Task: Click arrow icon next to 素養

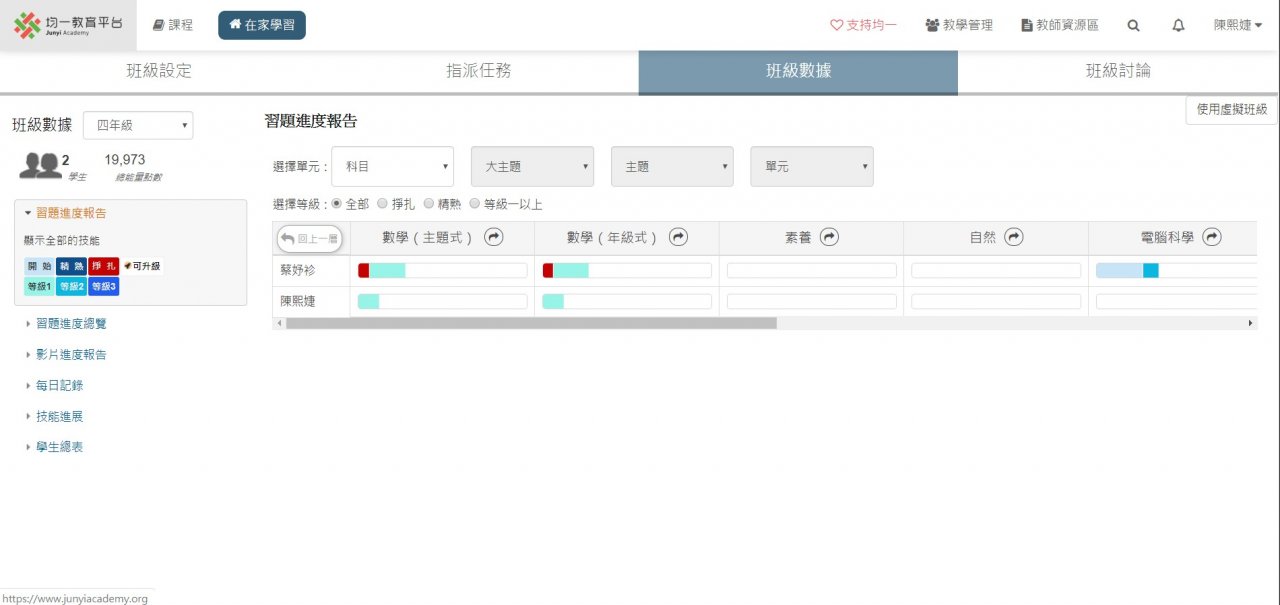Action: click(829, 237)
